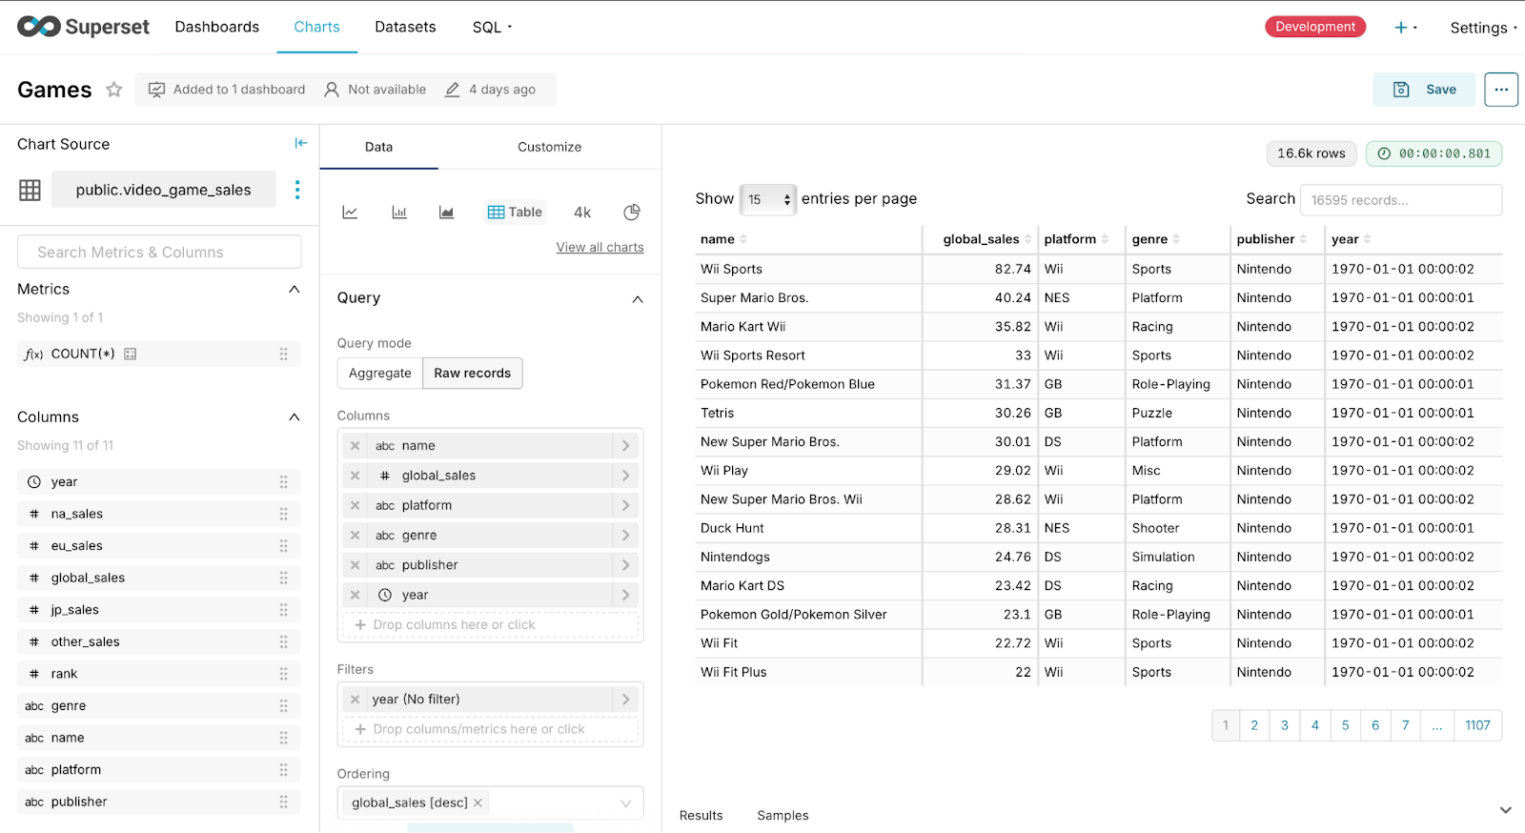Collapse the Chart Source panel

300,143
